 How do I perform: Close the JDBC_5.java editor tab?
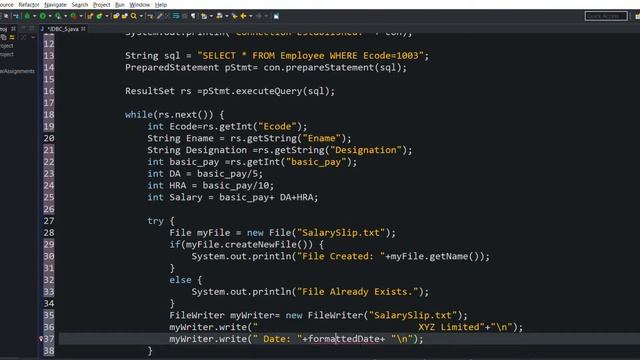[x=83, y=29]
